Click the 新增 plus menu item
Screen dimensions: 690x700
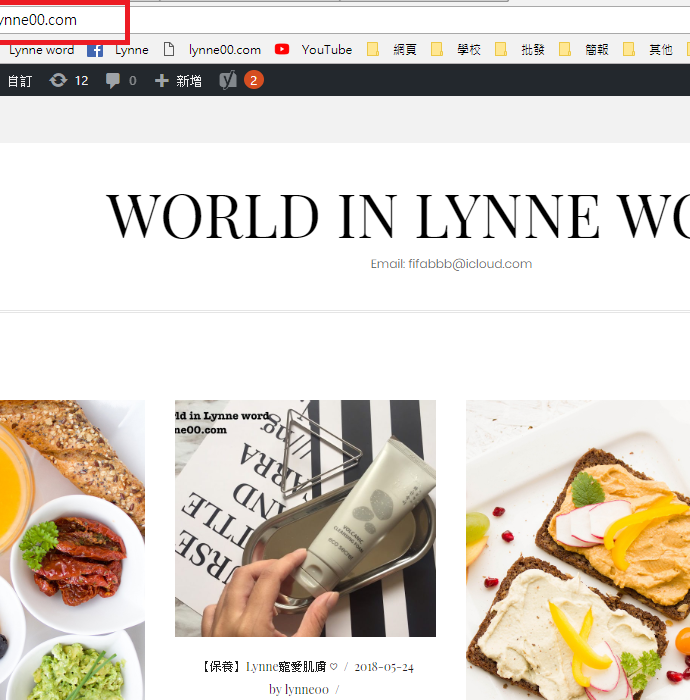[x=178, y=81]
